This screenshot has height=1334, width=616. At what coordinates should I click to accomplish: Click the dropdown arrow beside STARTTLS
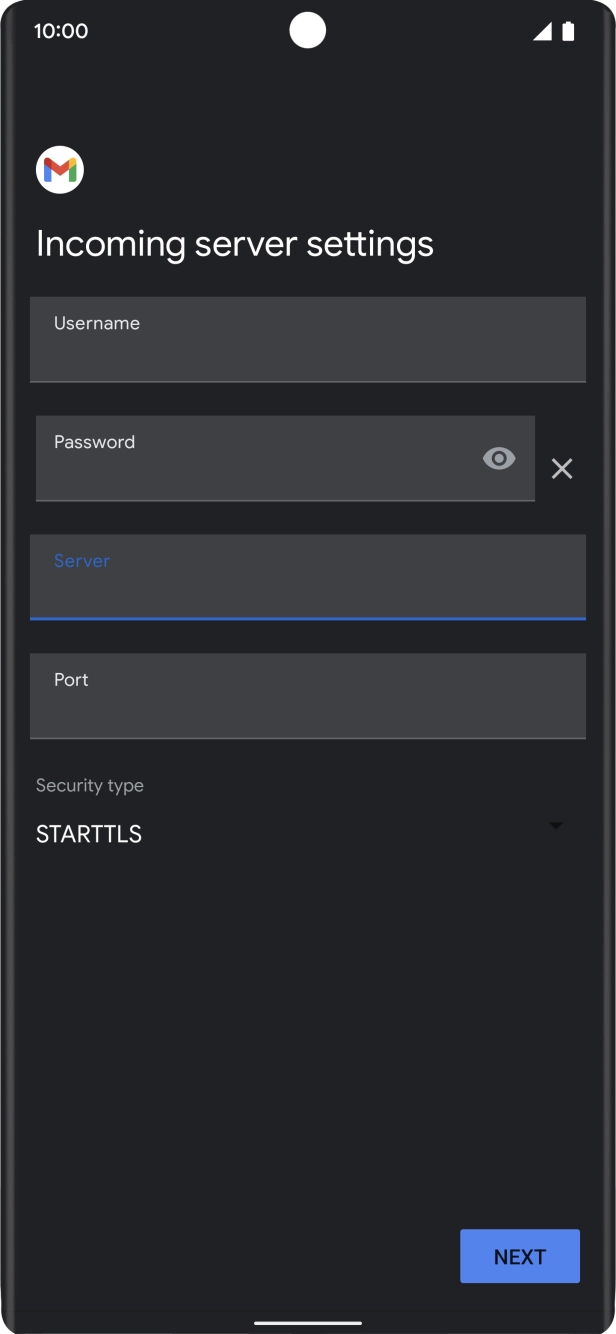[x=555, y=826]
